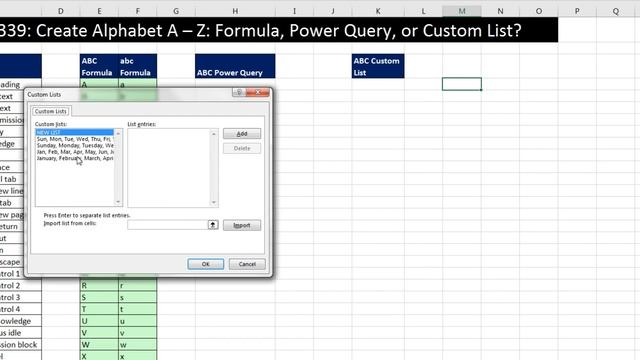Click the custom lists scrollbar down arrow
640x360 pixels.
[118, 202]
